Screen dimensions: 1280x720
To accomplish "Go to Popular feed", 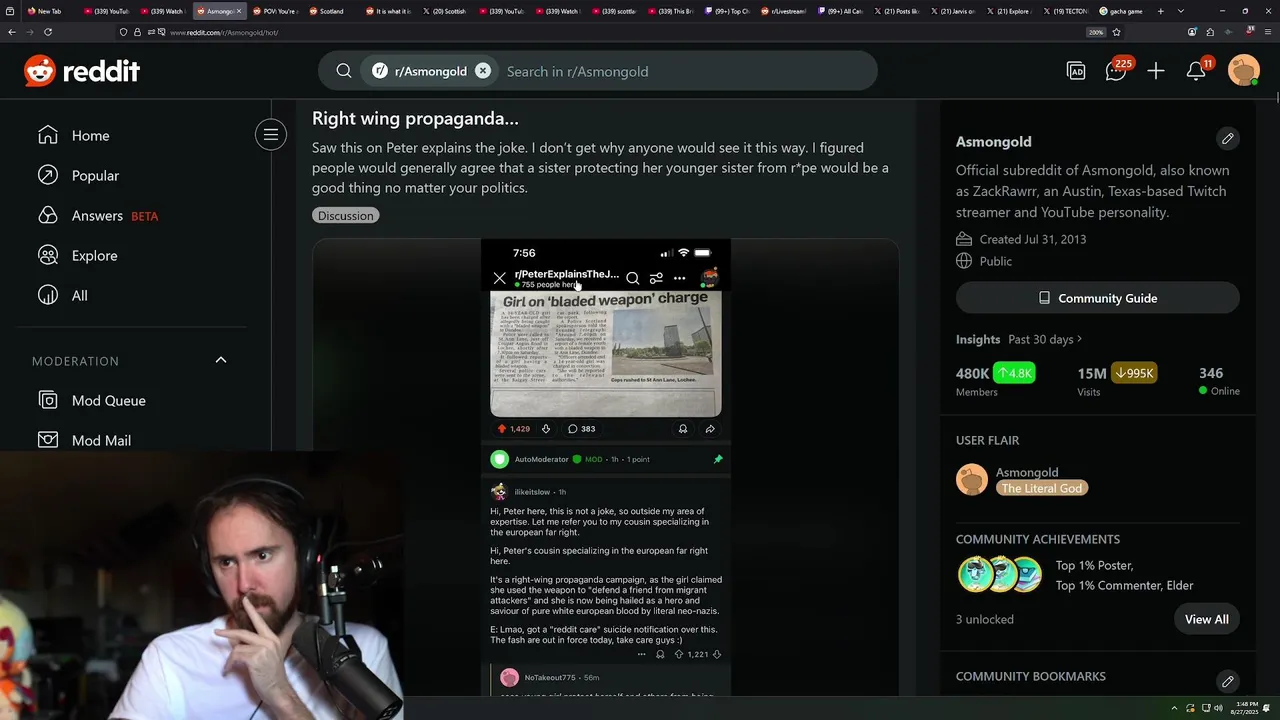I will click(95, 175).
